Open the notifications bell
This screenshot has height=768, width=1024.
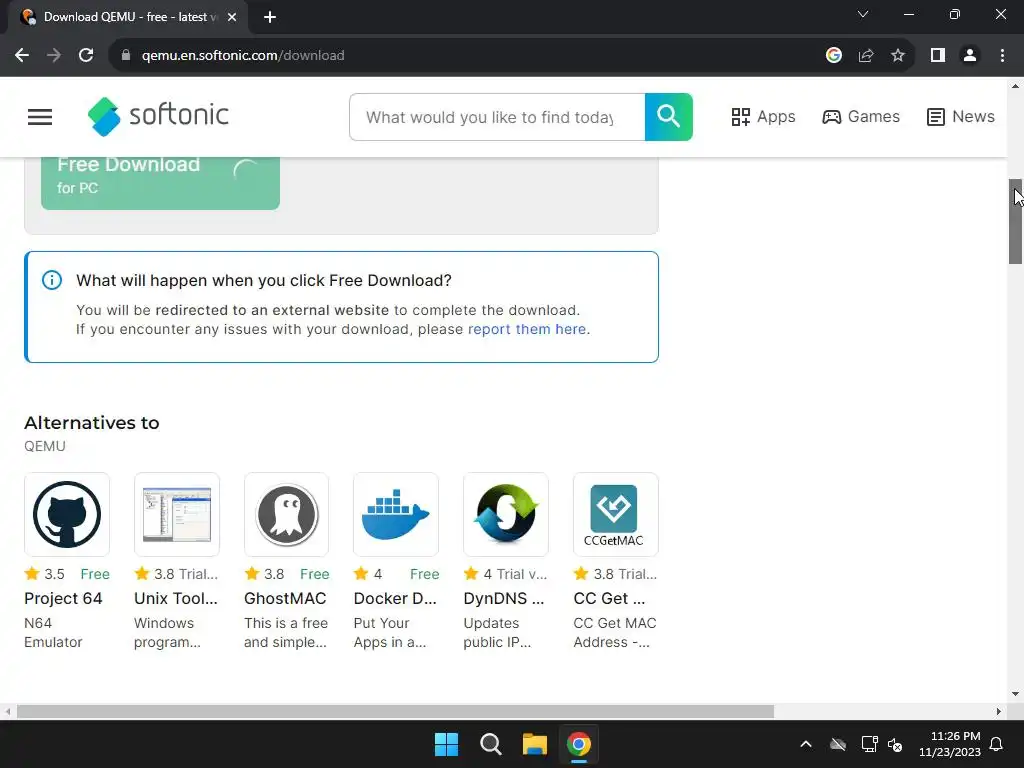(x=997, y=744)
